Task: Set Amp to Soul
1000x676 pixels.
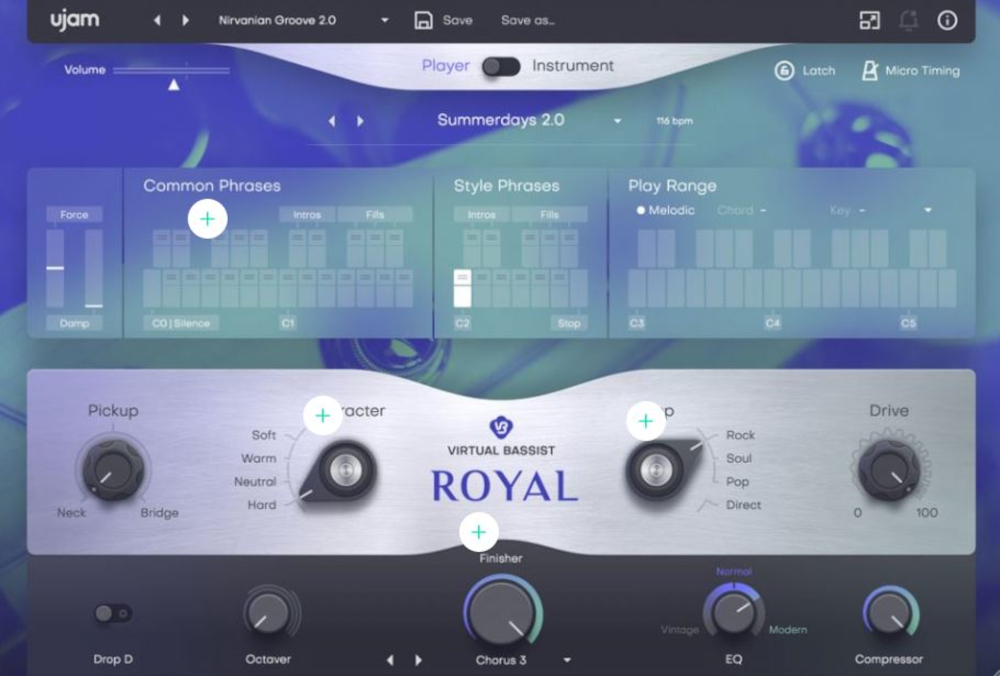Action: click(x=739, y=458)
